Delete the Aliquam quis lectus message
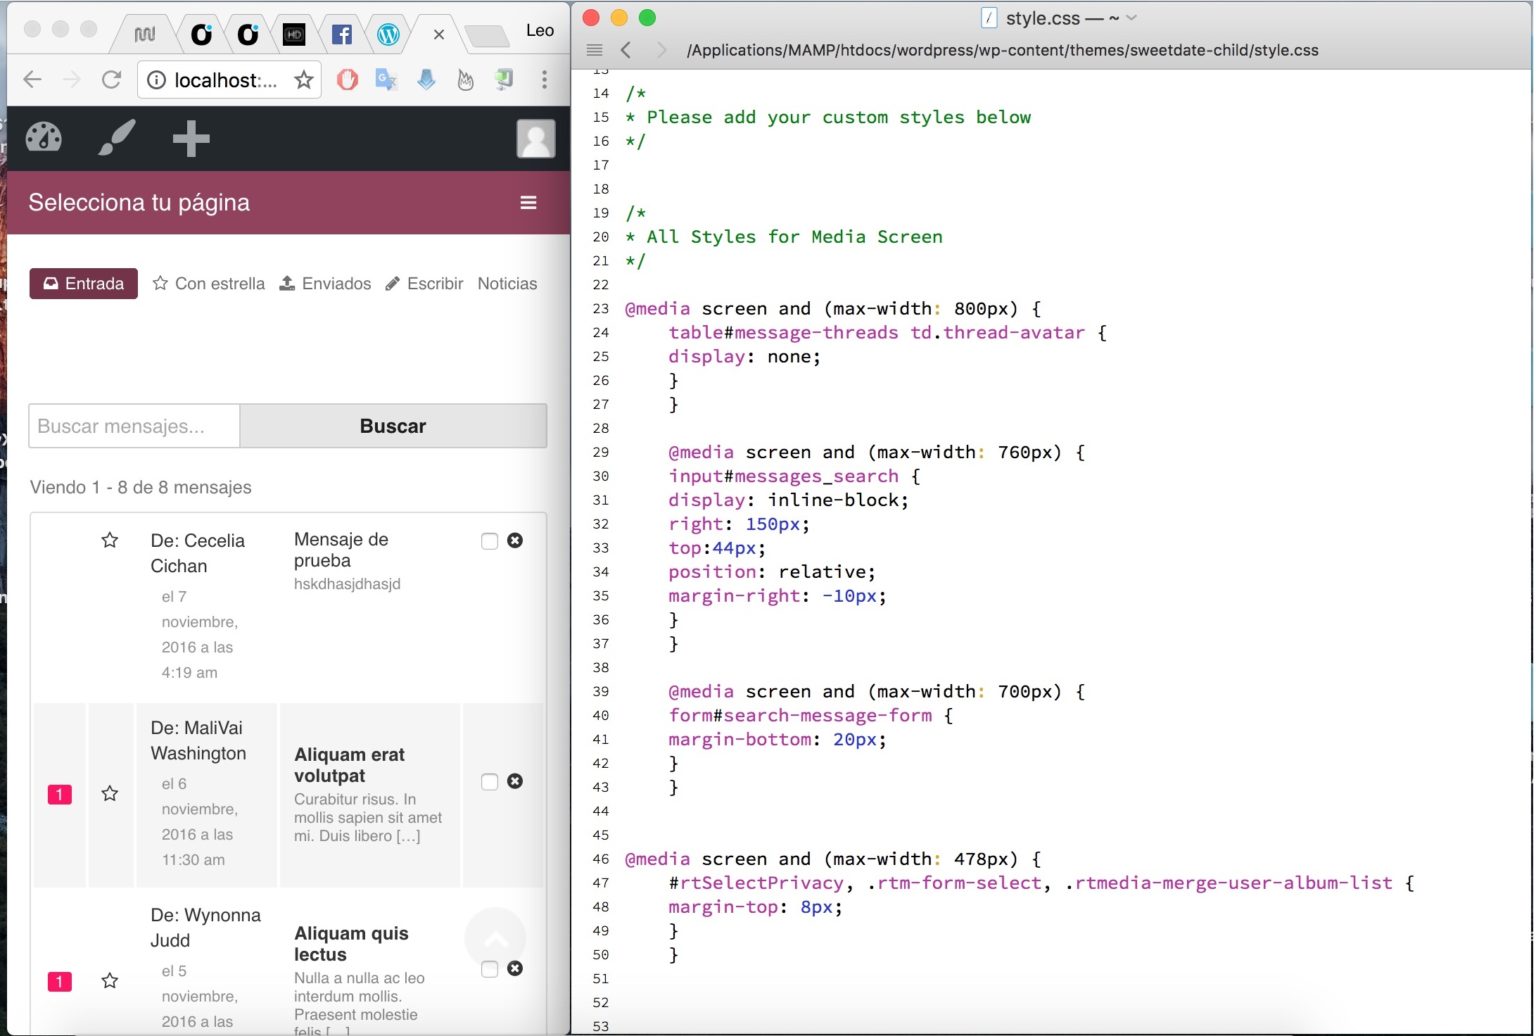 click(x=515, y=968)
